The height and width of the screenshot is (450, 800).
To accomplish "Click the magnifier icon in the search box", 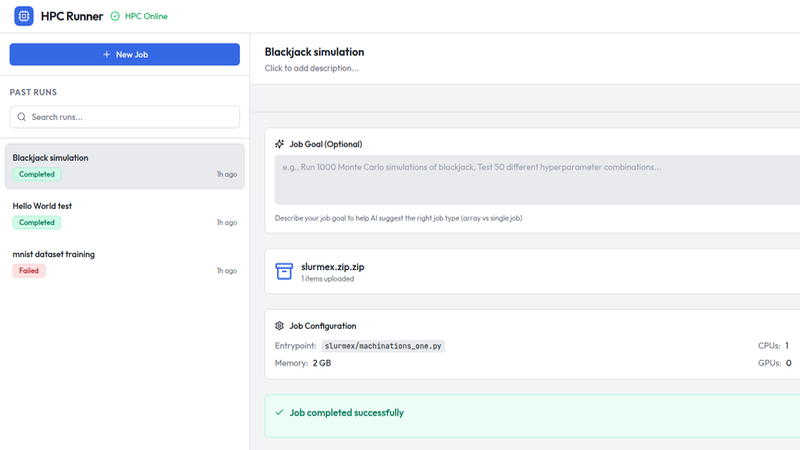I will point(22,117).
